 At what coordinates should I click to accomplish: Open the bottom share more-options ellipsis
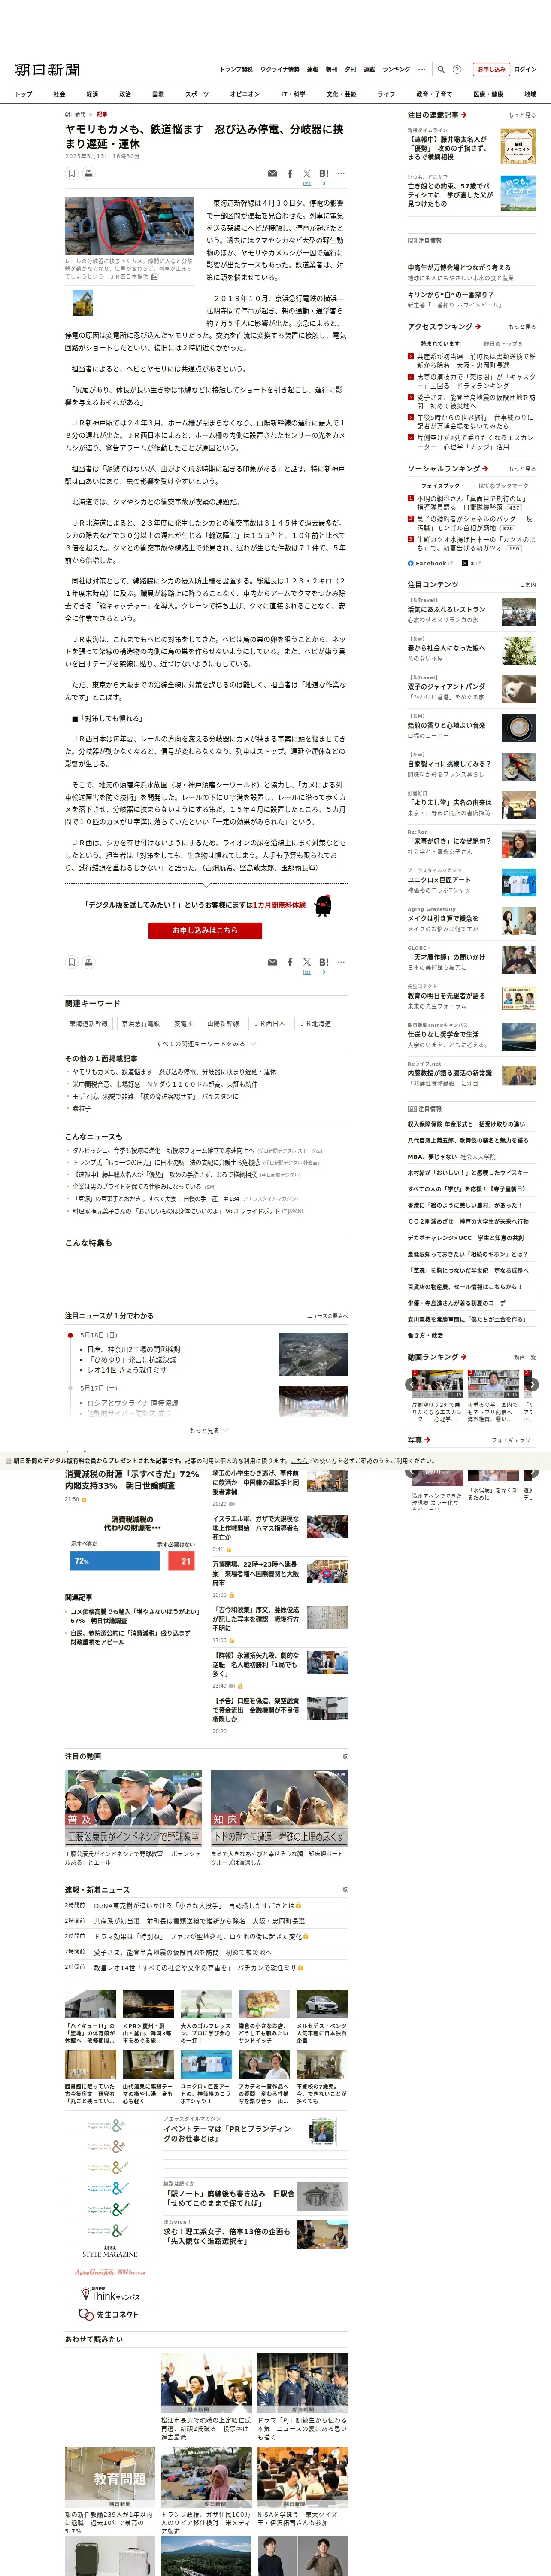coord(341,962)
